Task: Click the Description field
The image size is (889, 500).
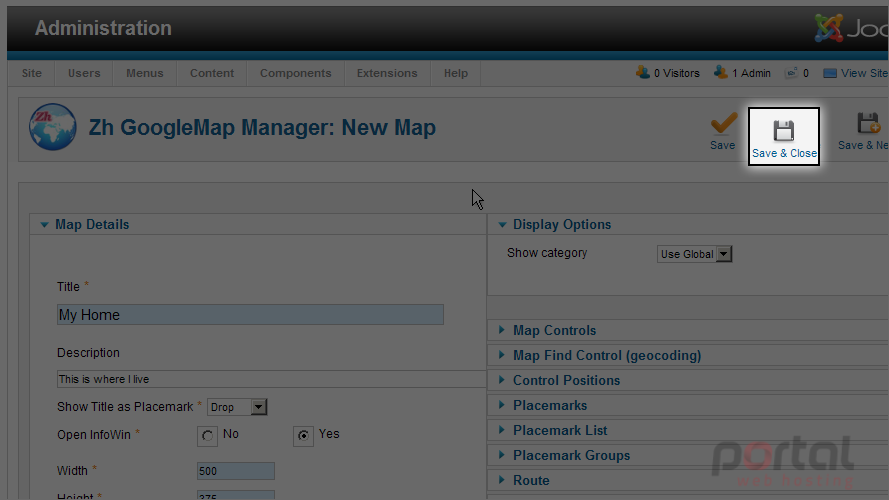Action: pos(272,379)
